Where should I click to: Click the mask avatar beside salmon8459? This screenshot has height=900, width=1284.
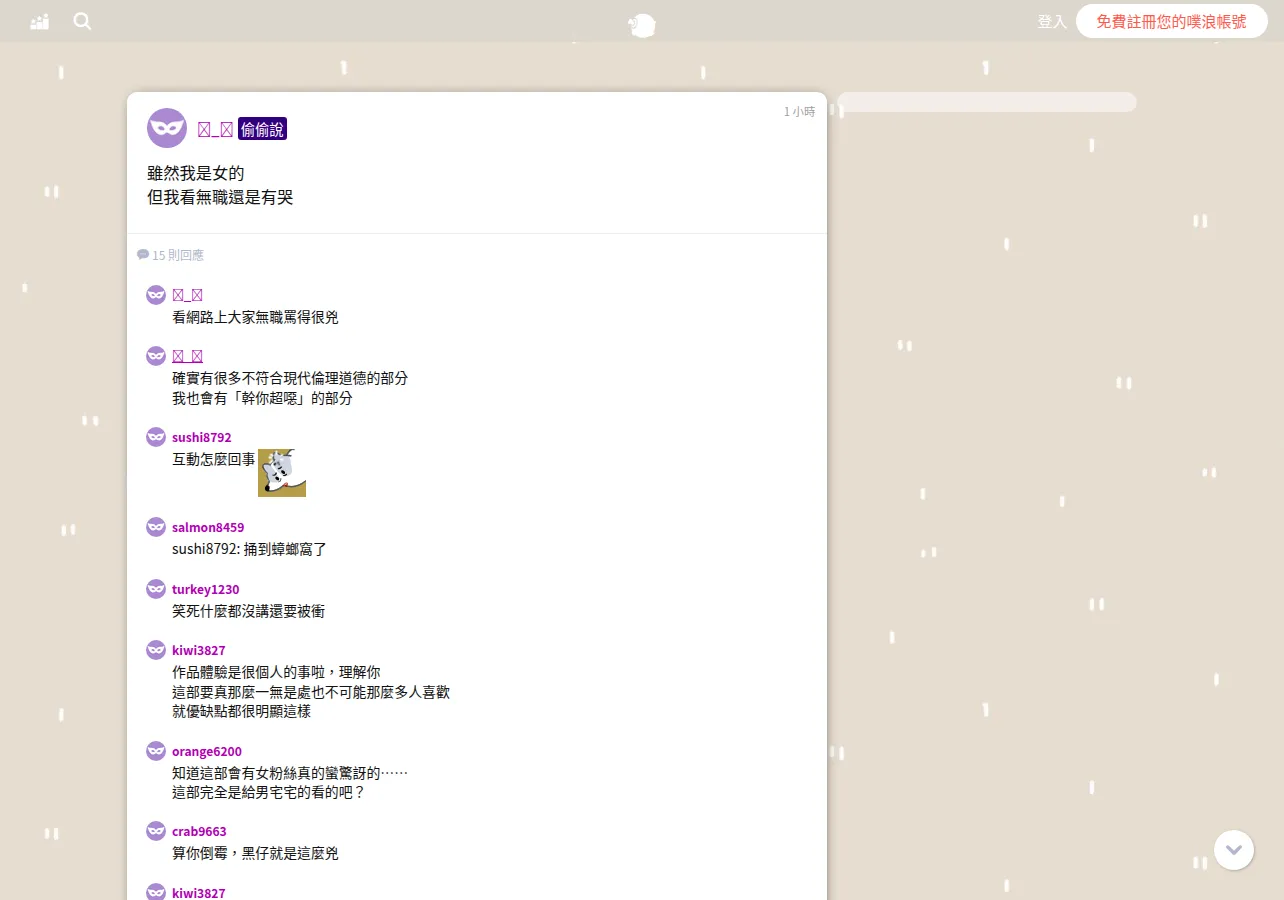click(156, 527)
